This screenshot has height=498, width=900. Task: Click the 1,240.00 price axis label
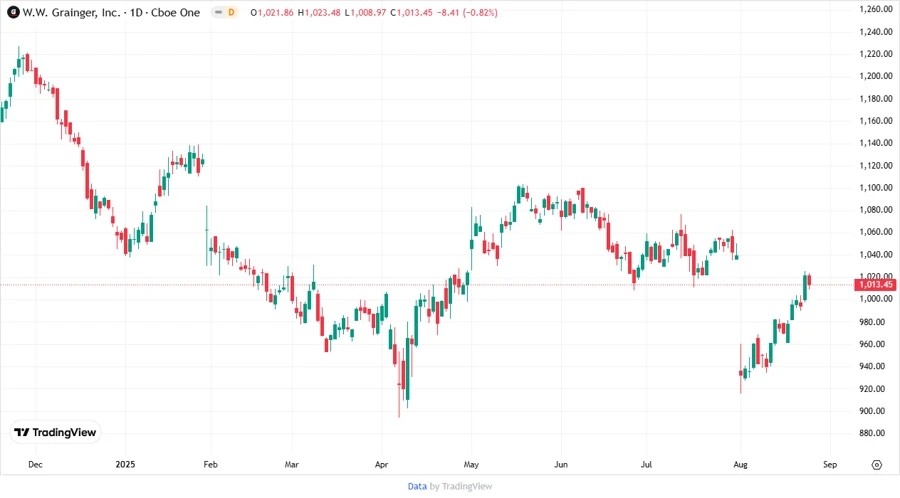876,32
